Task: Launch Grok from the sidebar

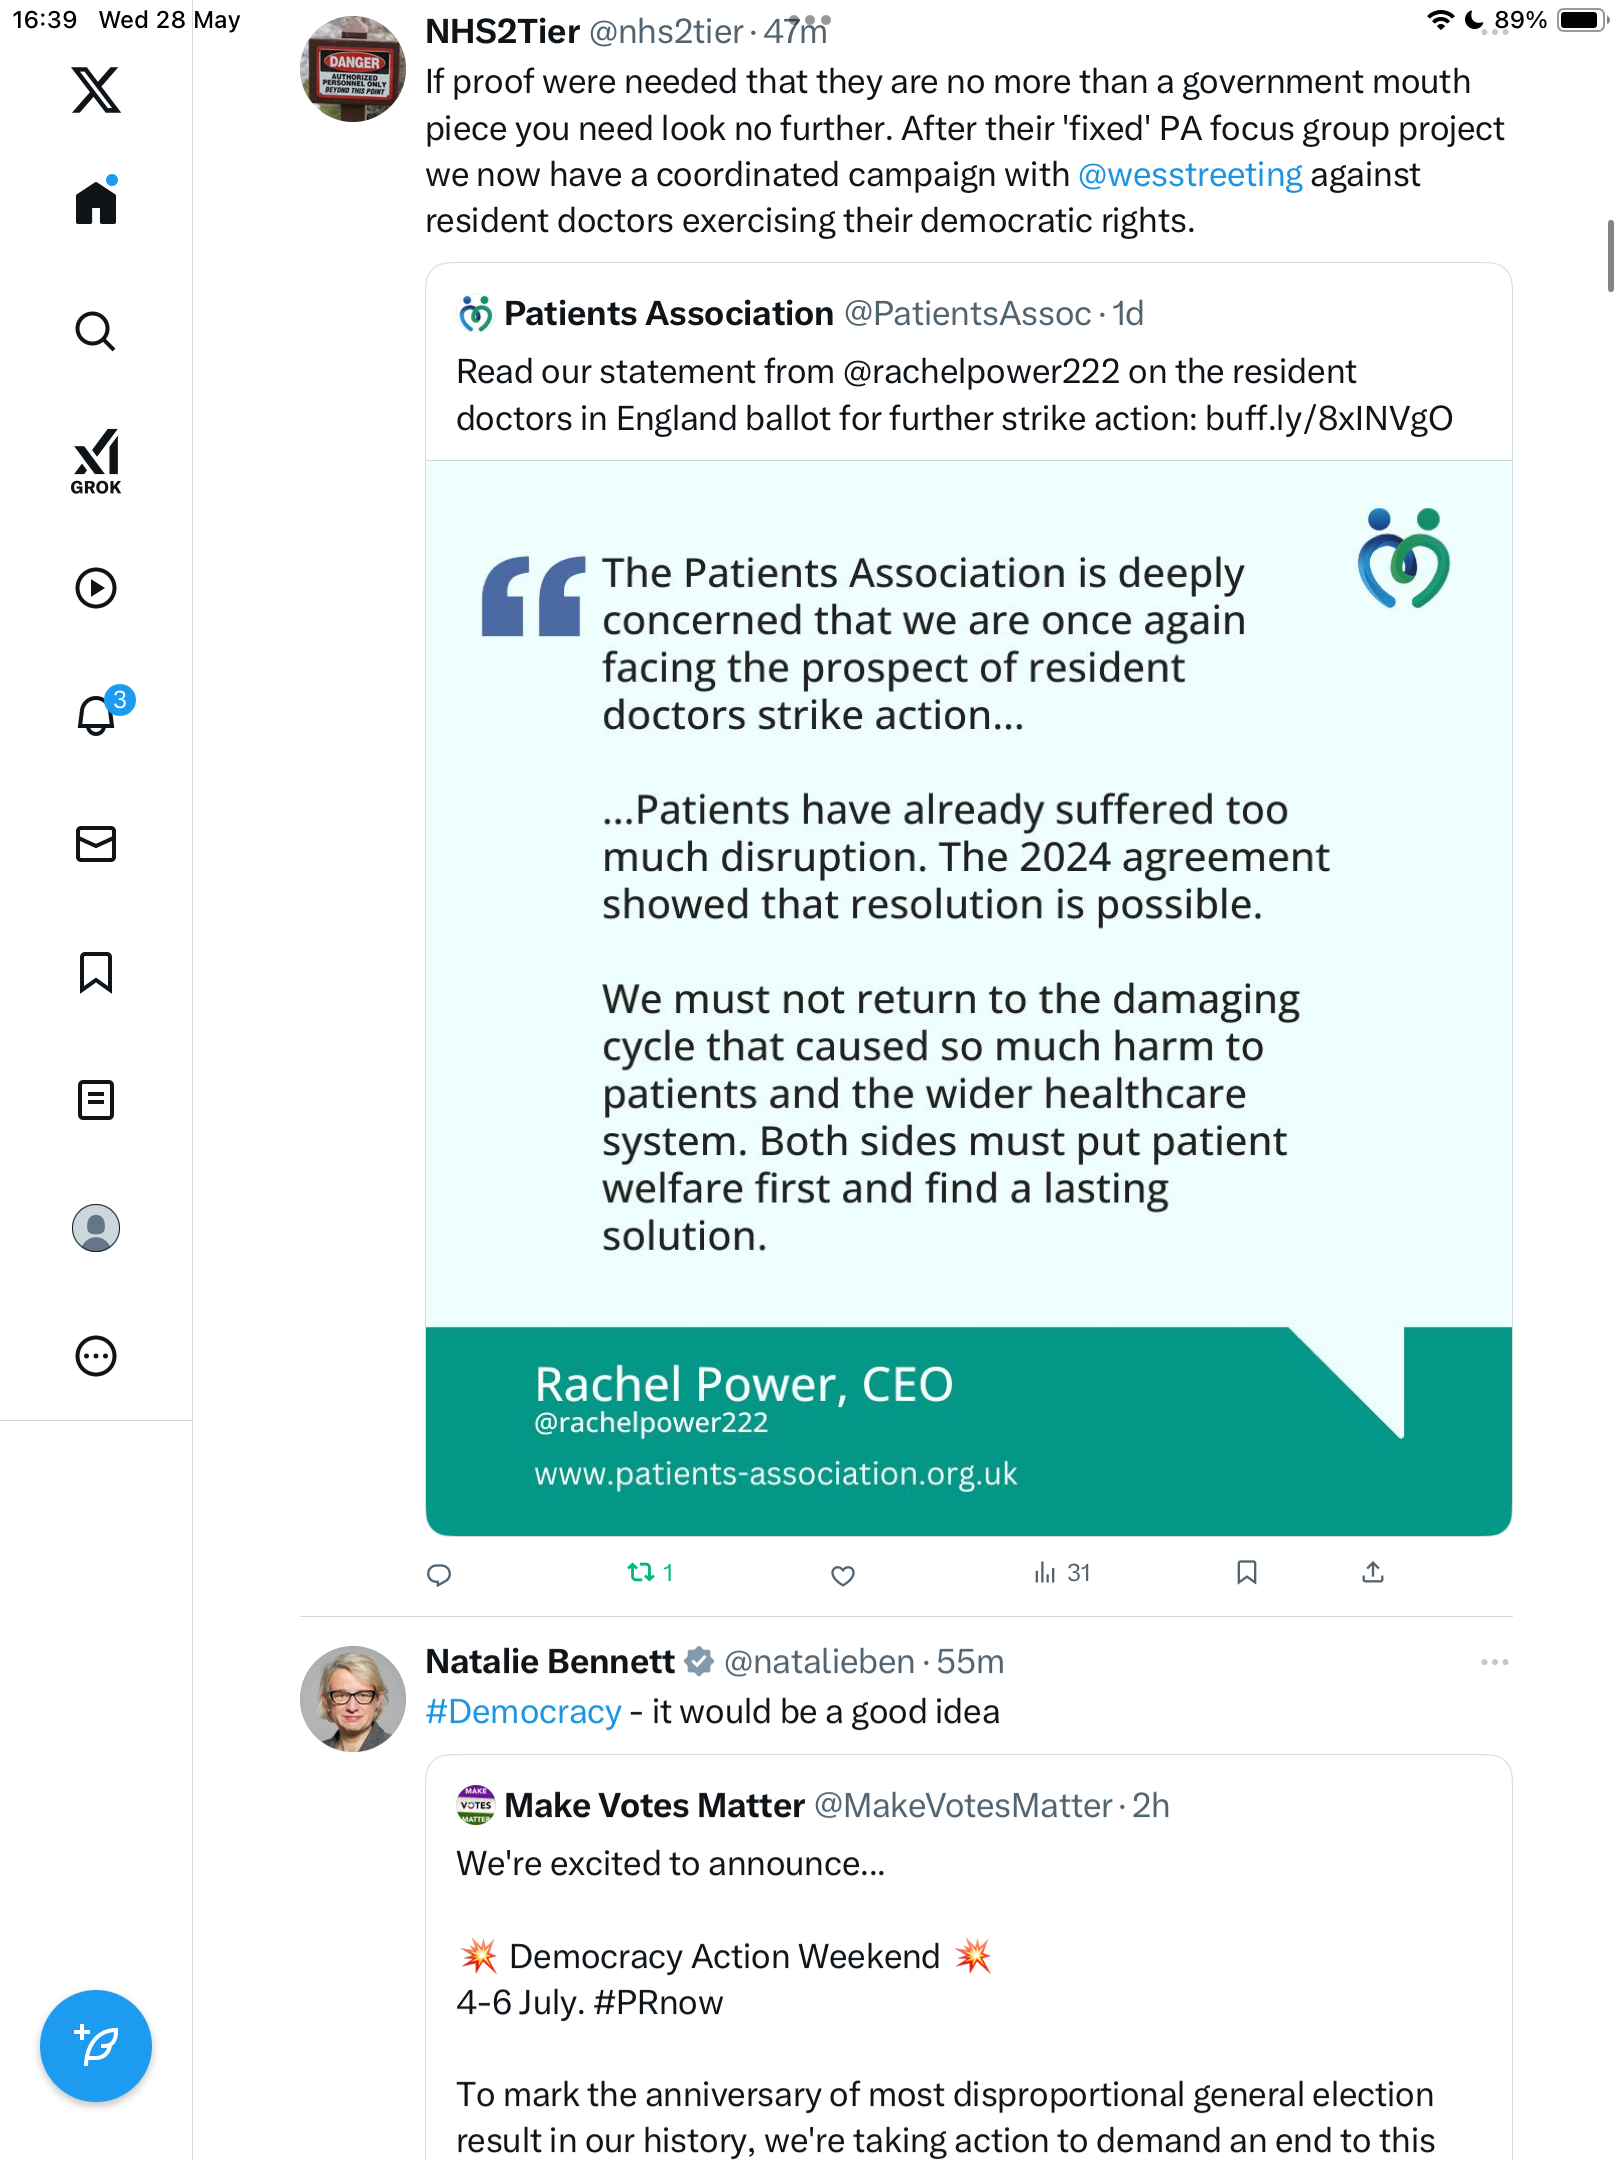Action: click(x=96, y=462)
